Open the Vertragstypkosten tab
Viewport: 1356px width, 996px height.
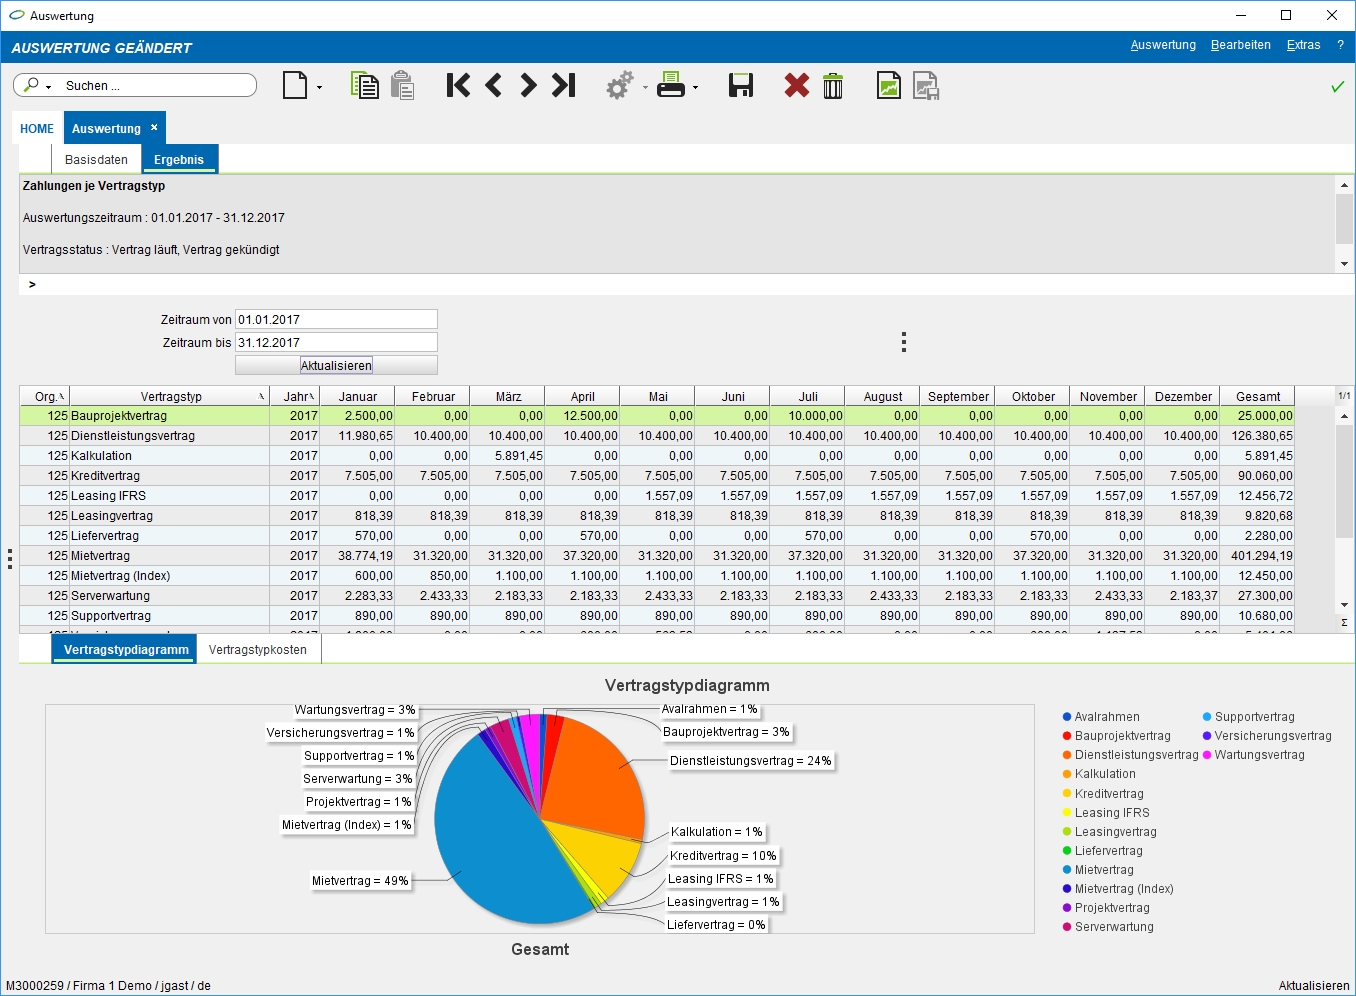pyautogui.click(x=258, y=650)
